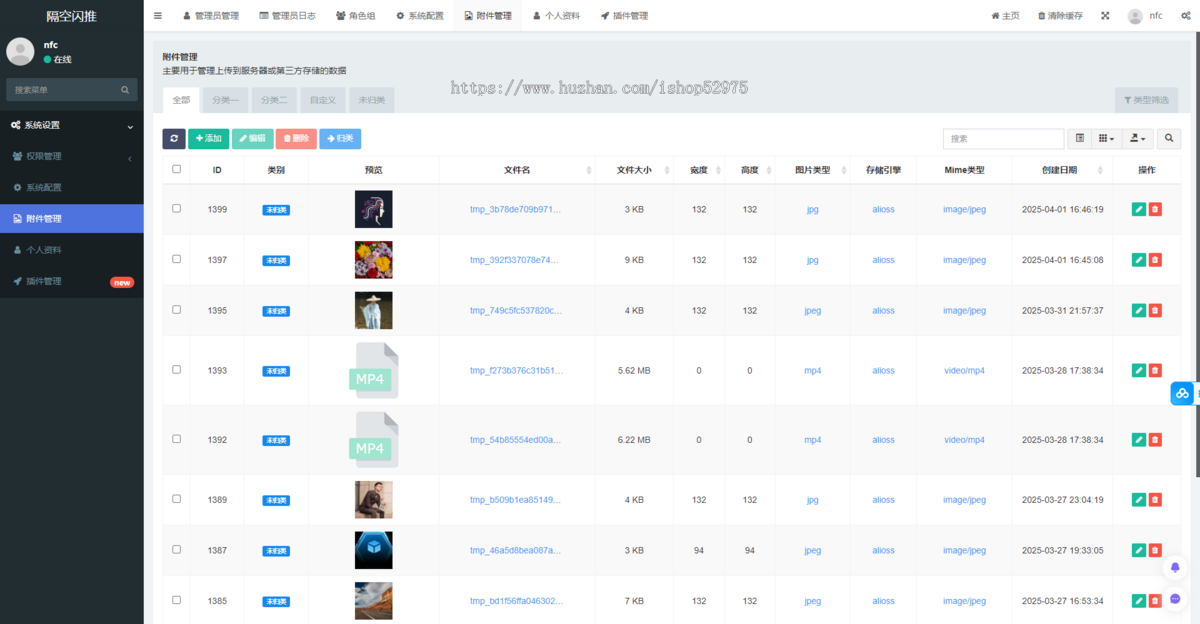This screenshot has height=624, width=1200.
Task: Open the purple notification bell floating icon
Action: 1175,567
